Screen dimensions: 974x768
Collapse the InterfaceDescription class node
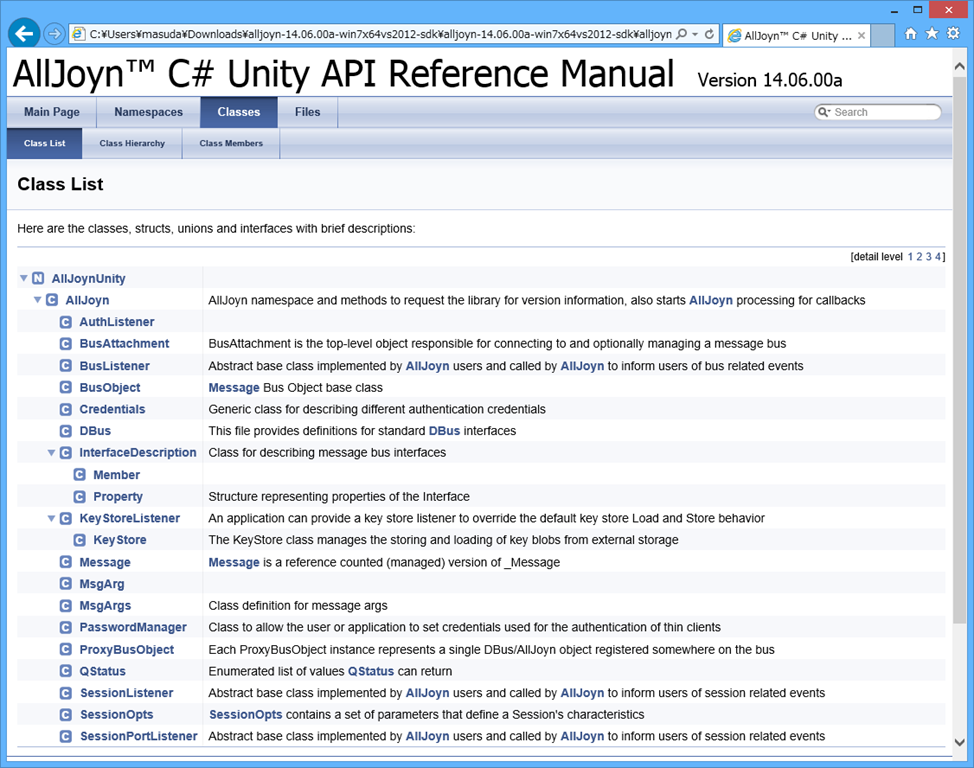[52, 453]
